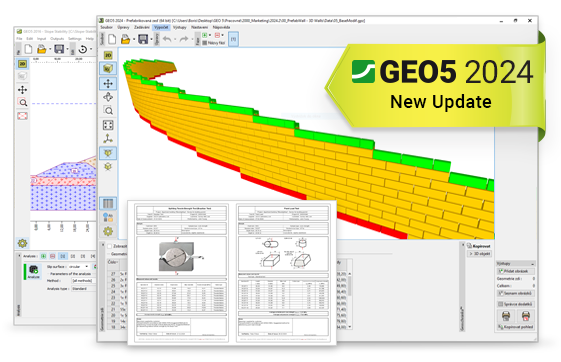Open the Soubor menu
561x362 pixels.
click(x=106, y=27)
